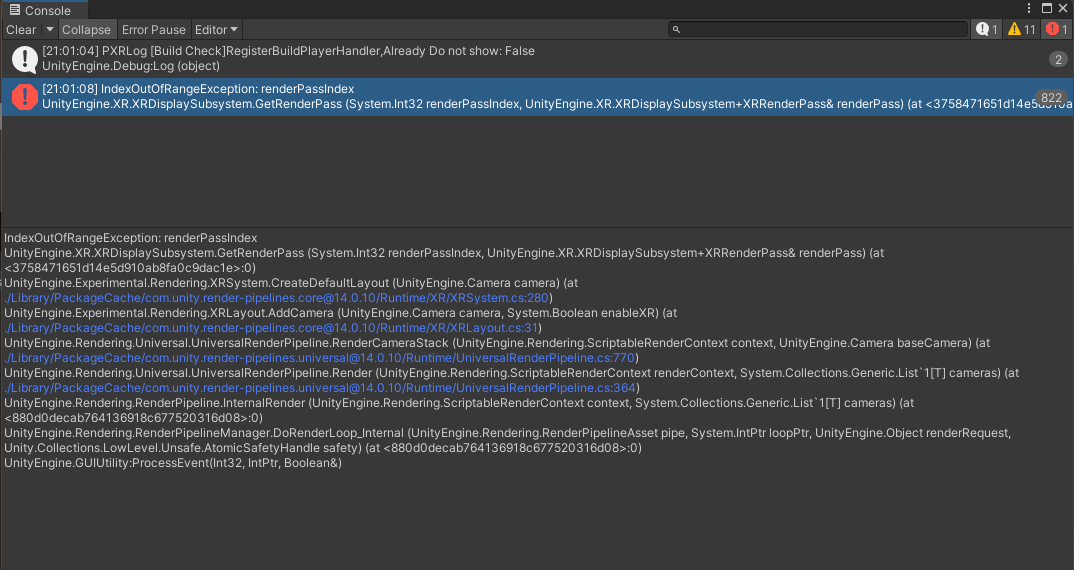Open UniversalRenderPipeline.cs:364 source link
This screenshot has height=570, width=1074.
pyautogui.click(x=320, y=388)
